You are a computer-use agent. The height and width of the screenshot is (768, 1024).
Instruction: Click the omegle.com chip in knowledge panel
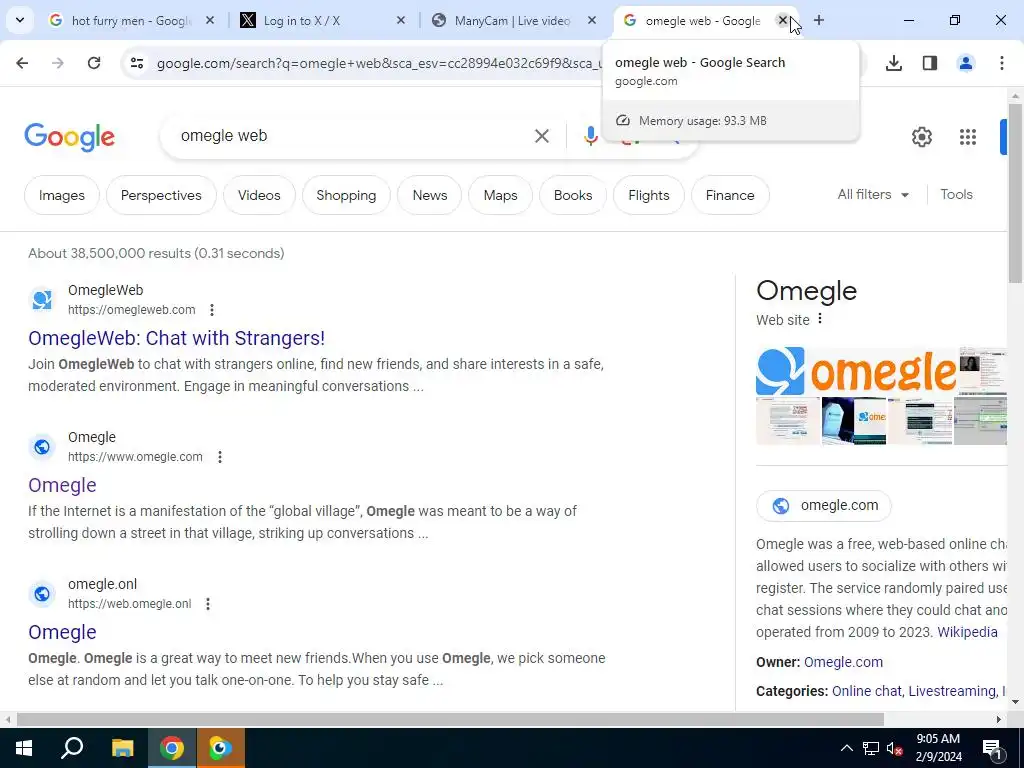[x=824, y=505]
